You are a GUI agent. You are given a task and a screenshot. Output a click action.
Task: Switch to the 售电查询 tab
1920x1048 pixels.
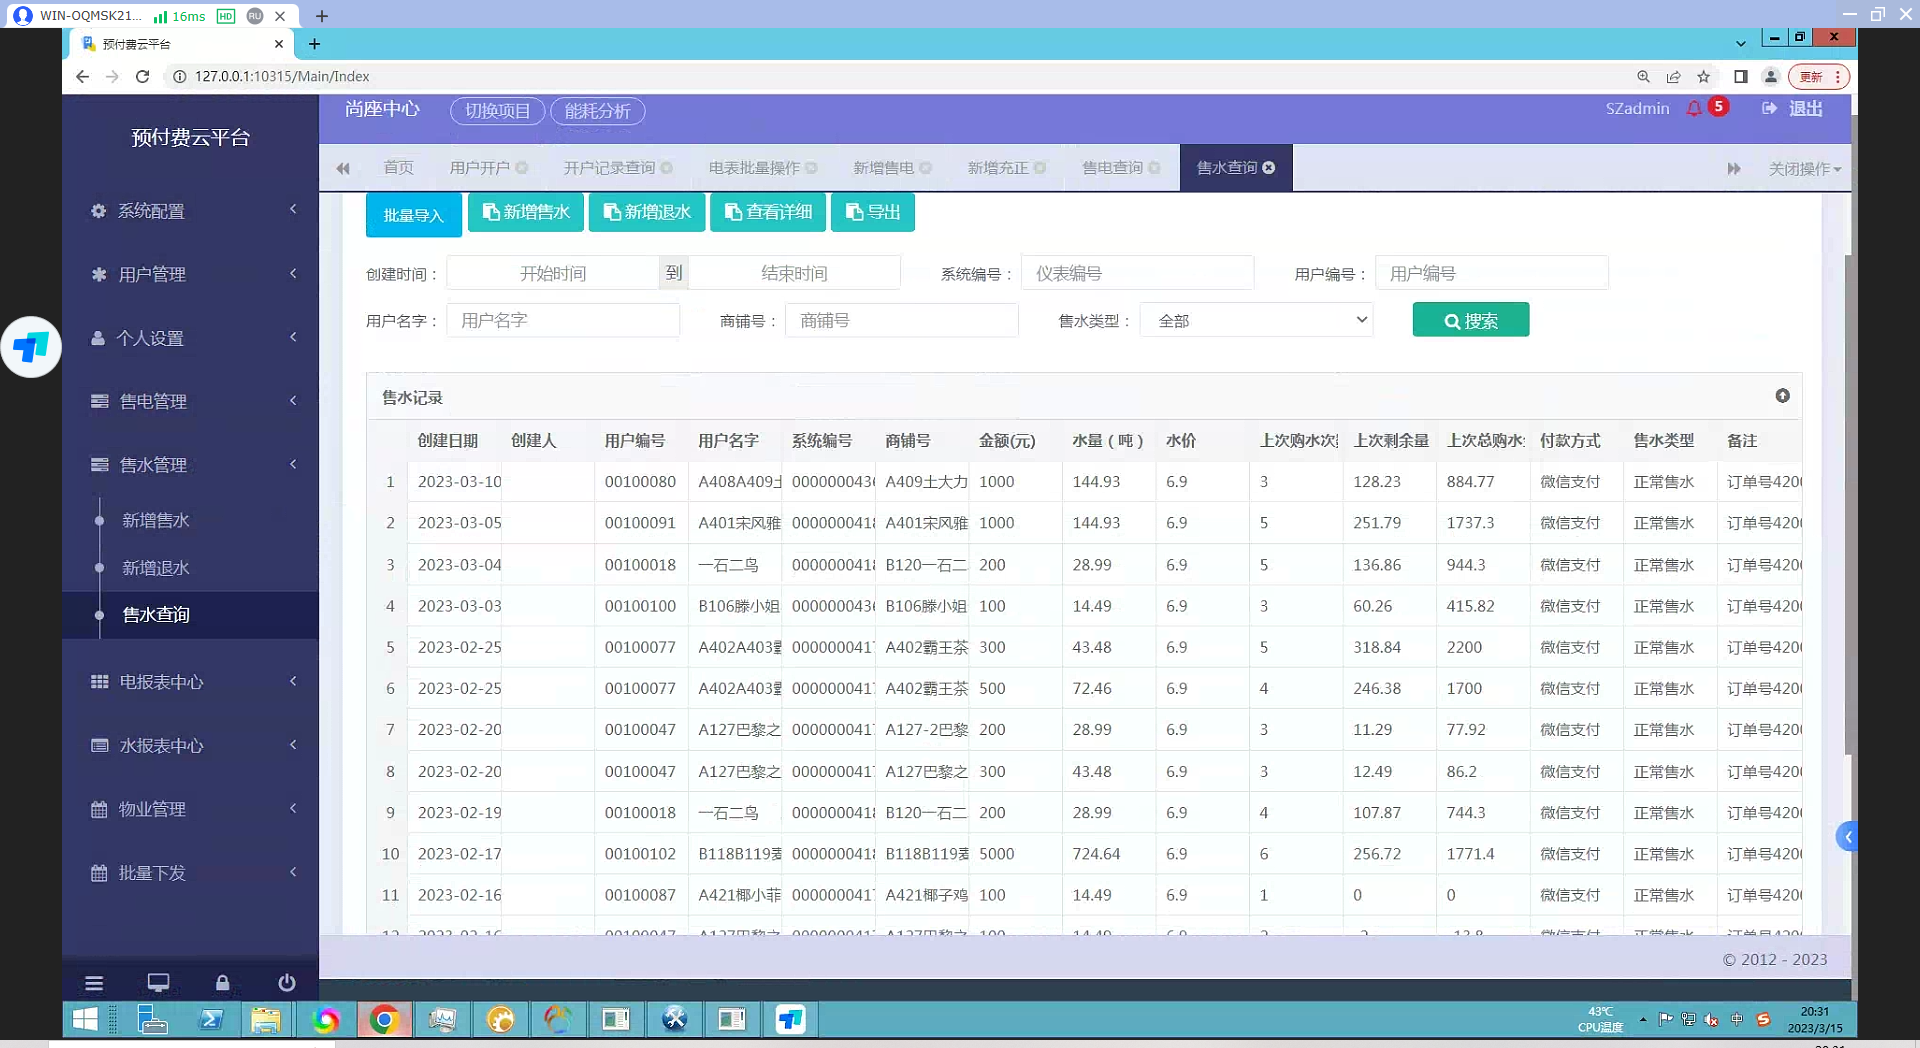click(x=1112, y=168)
